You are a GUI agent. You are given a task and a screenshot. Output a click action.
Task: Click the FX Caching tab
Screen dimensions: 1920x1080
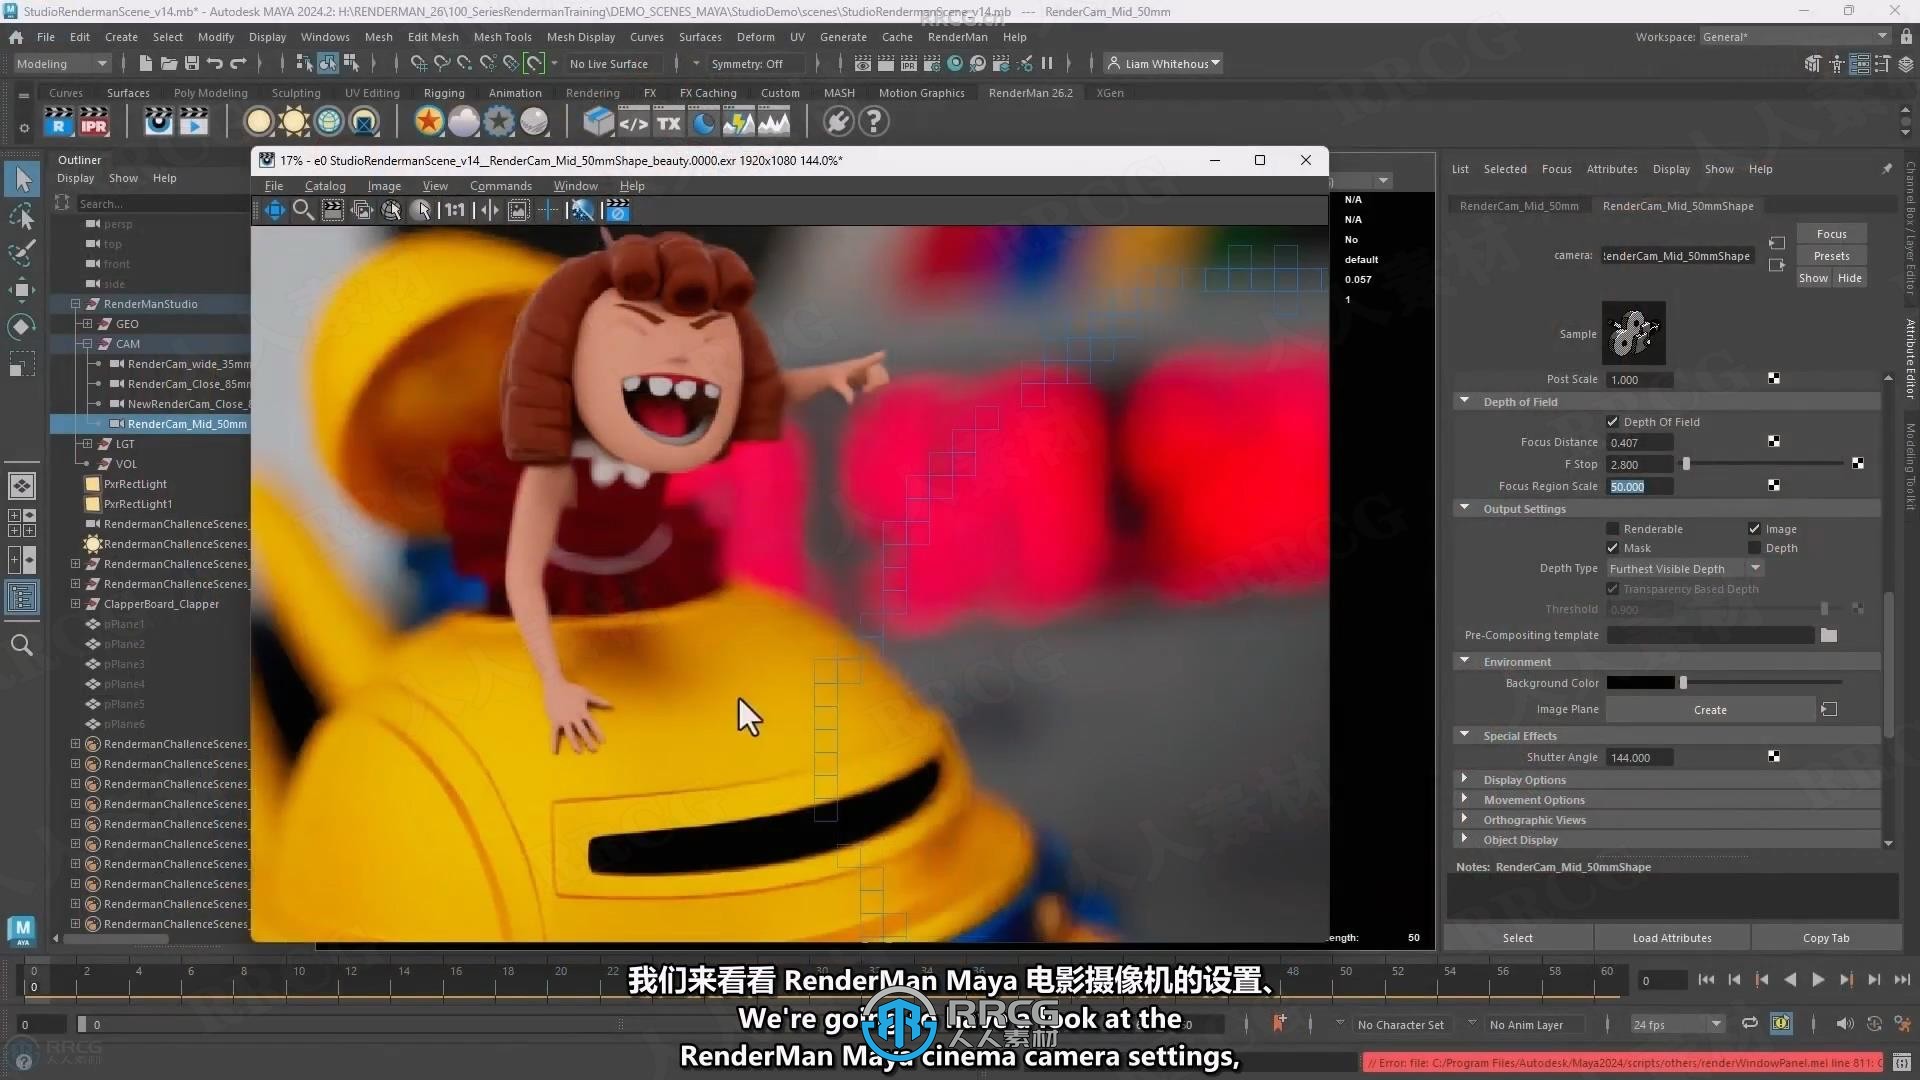click(708, 92)
